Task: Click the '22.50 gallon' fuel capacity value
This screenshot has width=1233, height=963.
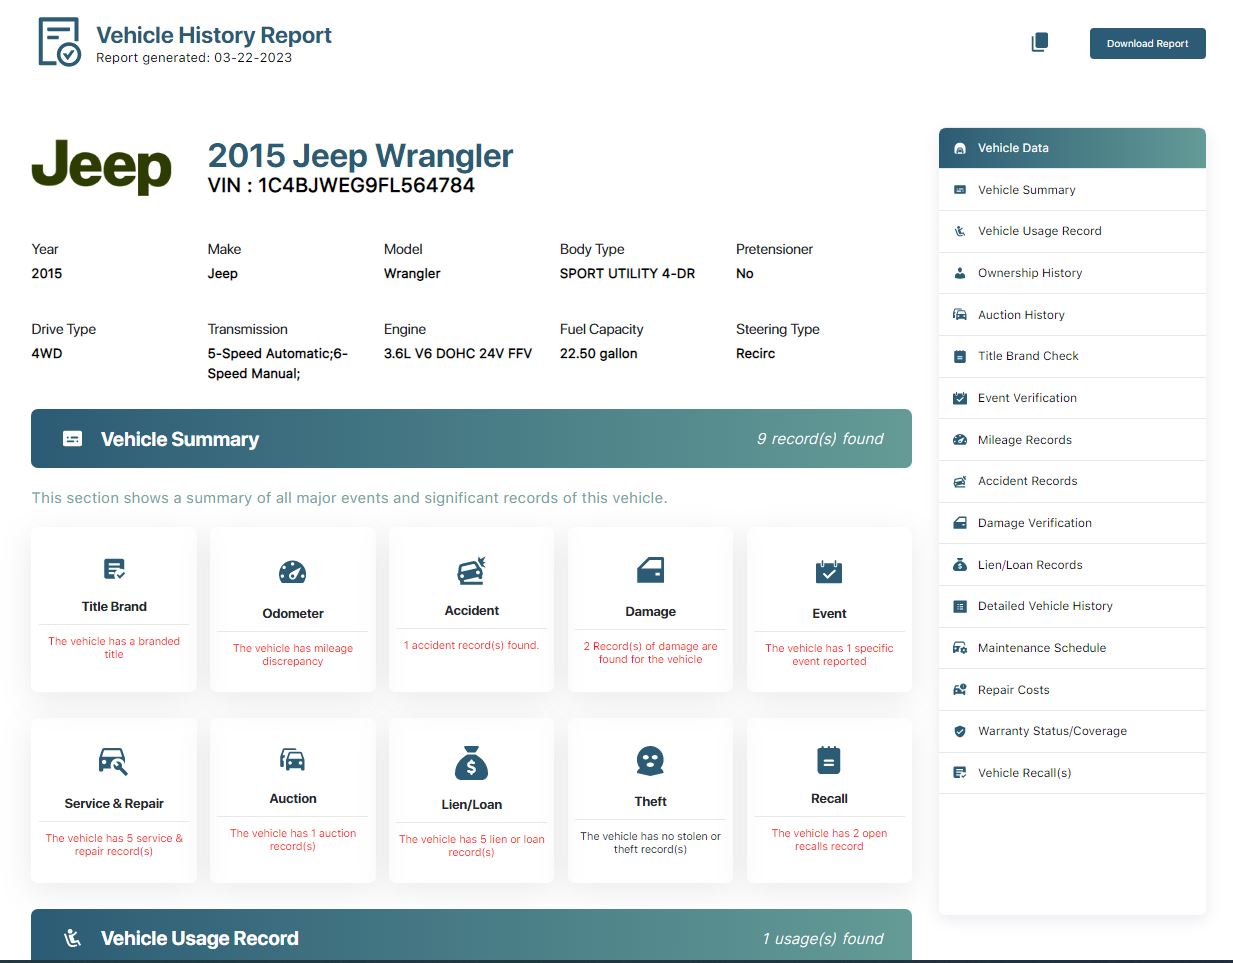Action: (x=598, y=353)
